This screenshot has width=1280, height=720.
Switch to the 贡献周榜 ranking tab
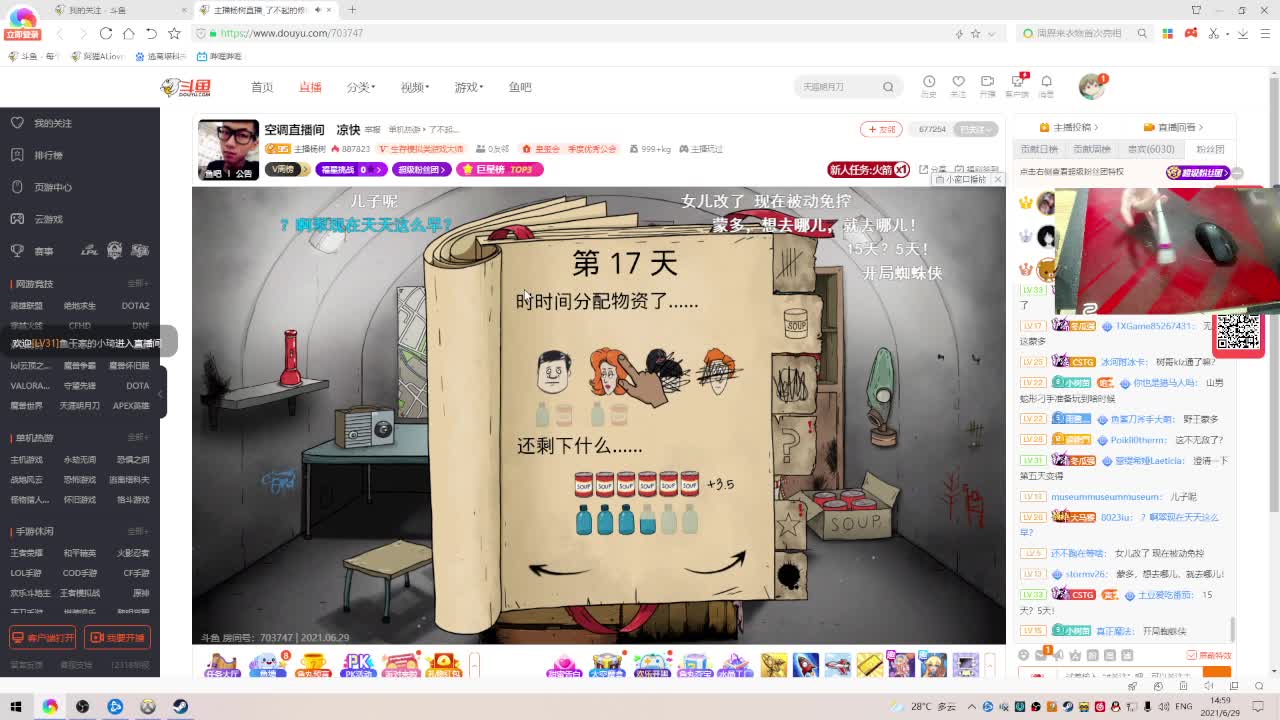coord(1092,149)
